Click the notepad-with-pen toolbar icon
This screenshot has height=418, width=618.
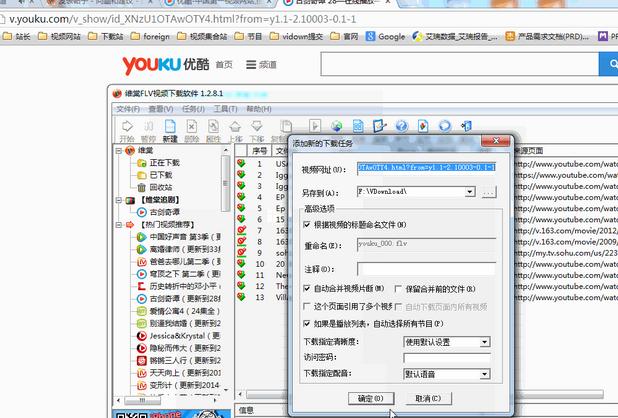coord(380,126)
